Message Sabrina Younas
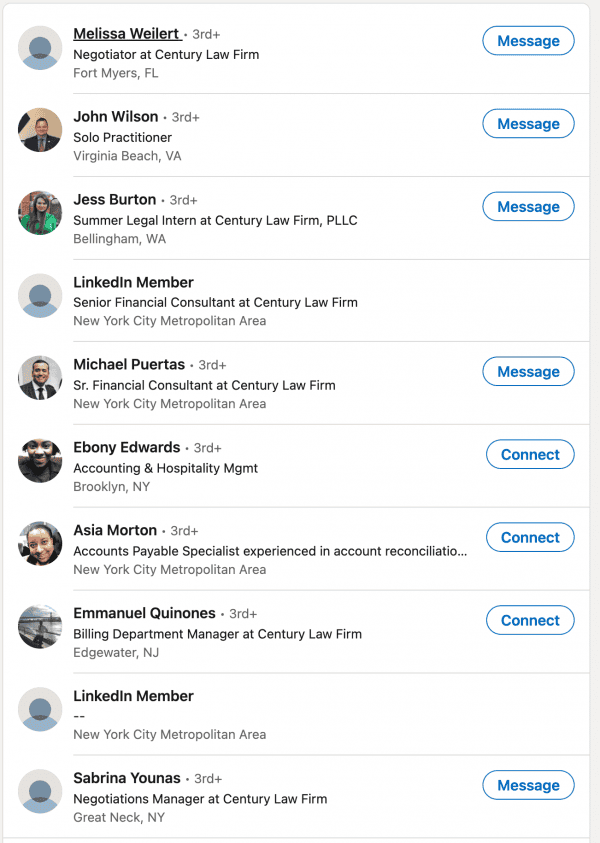The width and height of the screenshot is (600, 843). coord(528,786)
